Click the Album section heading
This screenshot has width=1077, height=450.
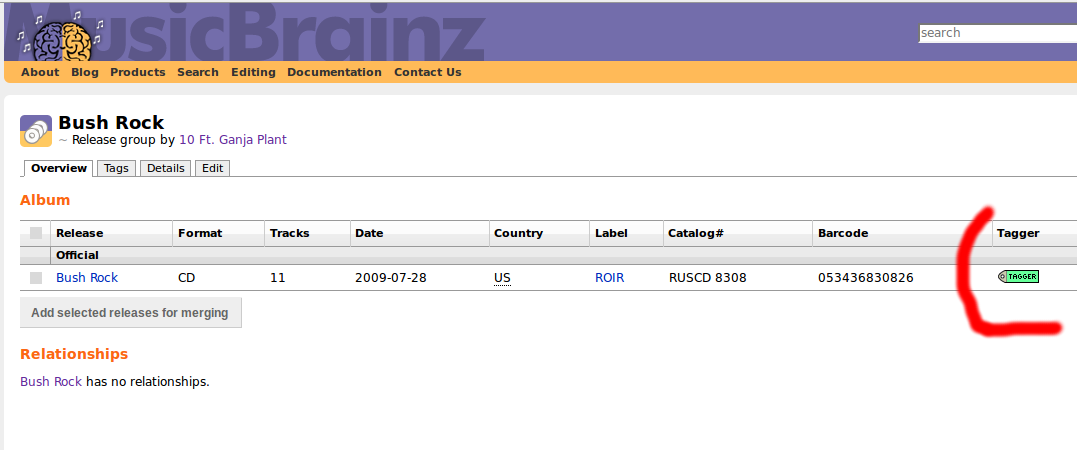[45, 200]
